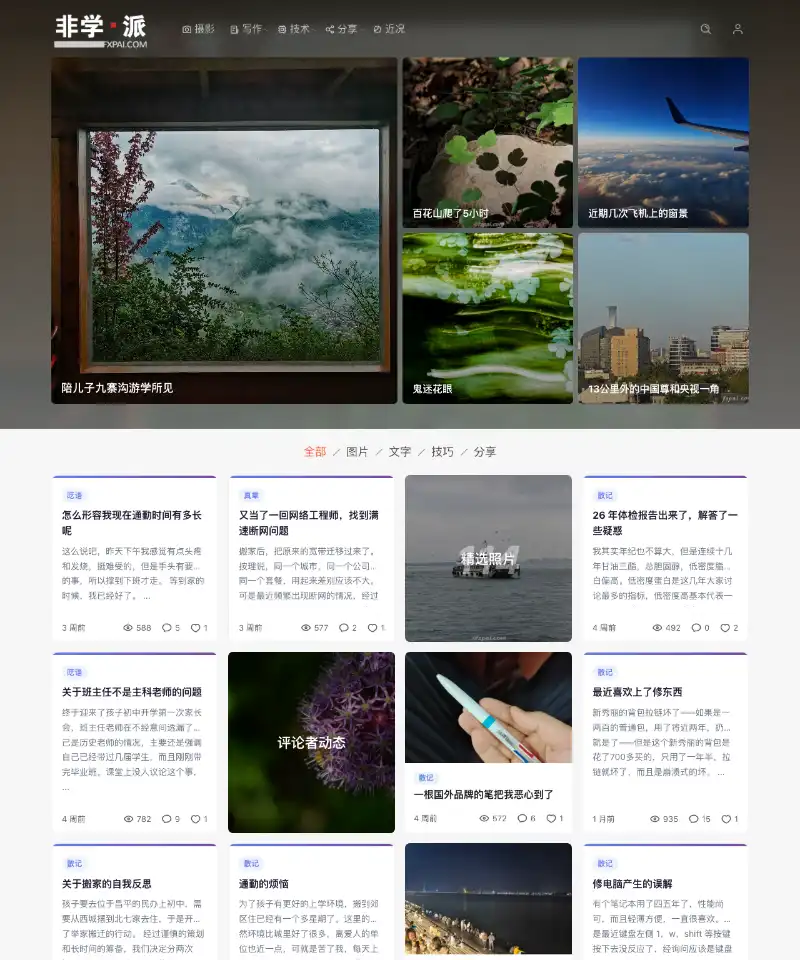Open featured image 13公里外的中国尊和央视一角

click(664, 318)
